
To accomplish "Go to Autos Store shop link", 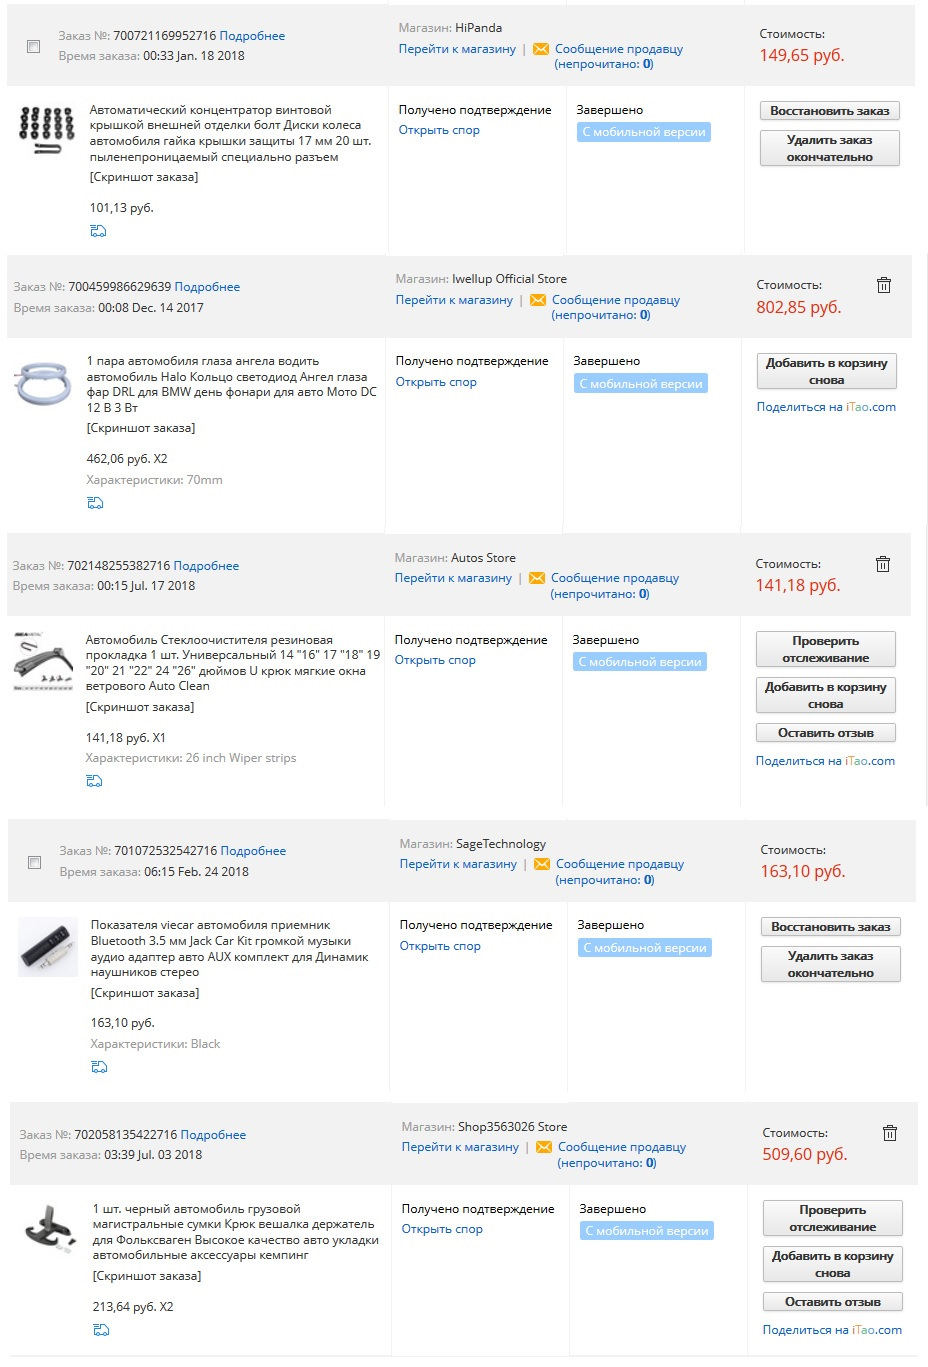I will [x=453, y=578].
